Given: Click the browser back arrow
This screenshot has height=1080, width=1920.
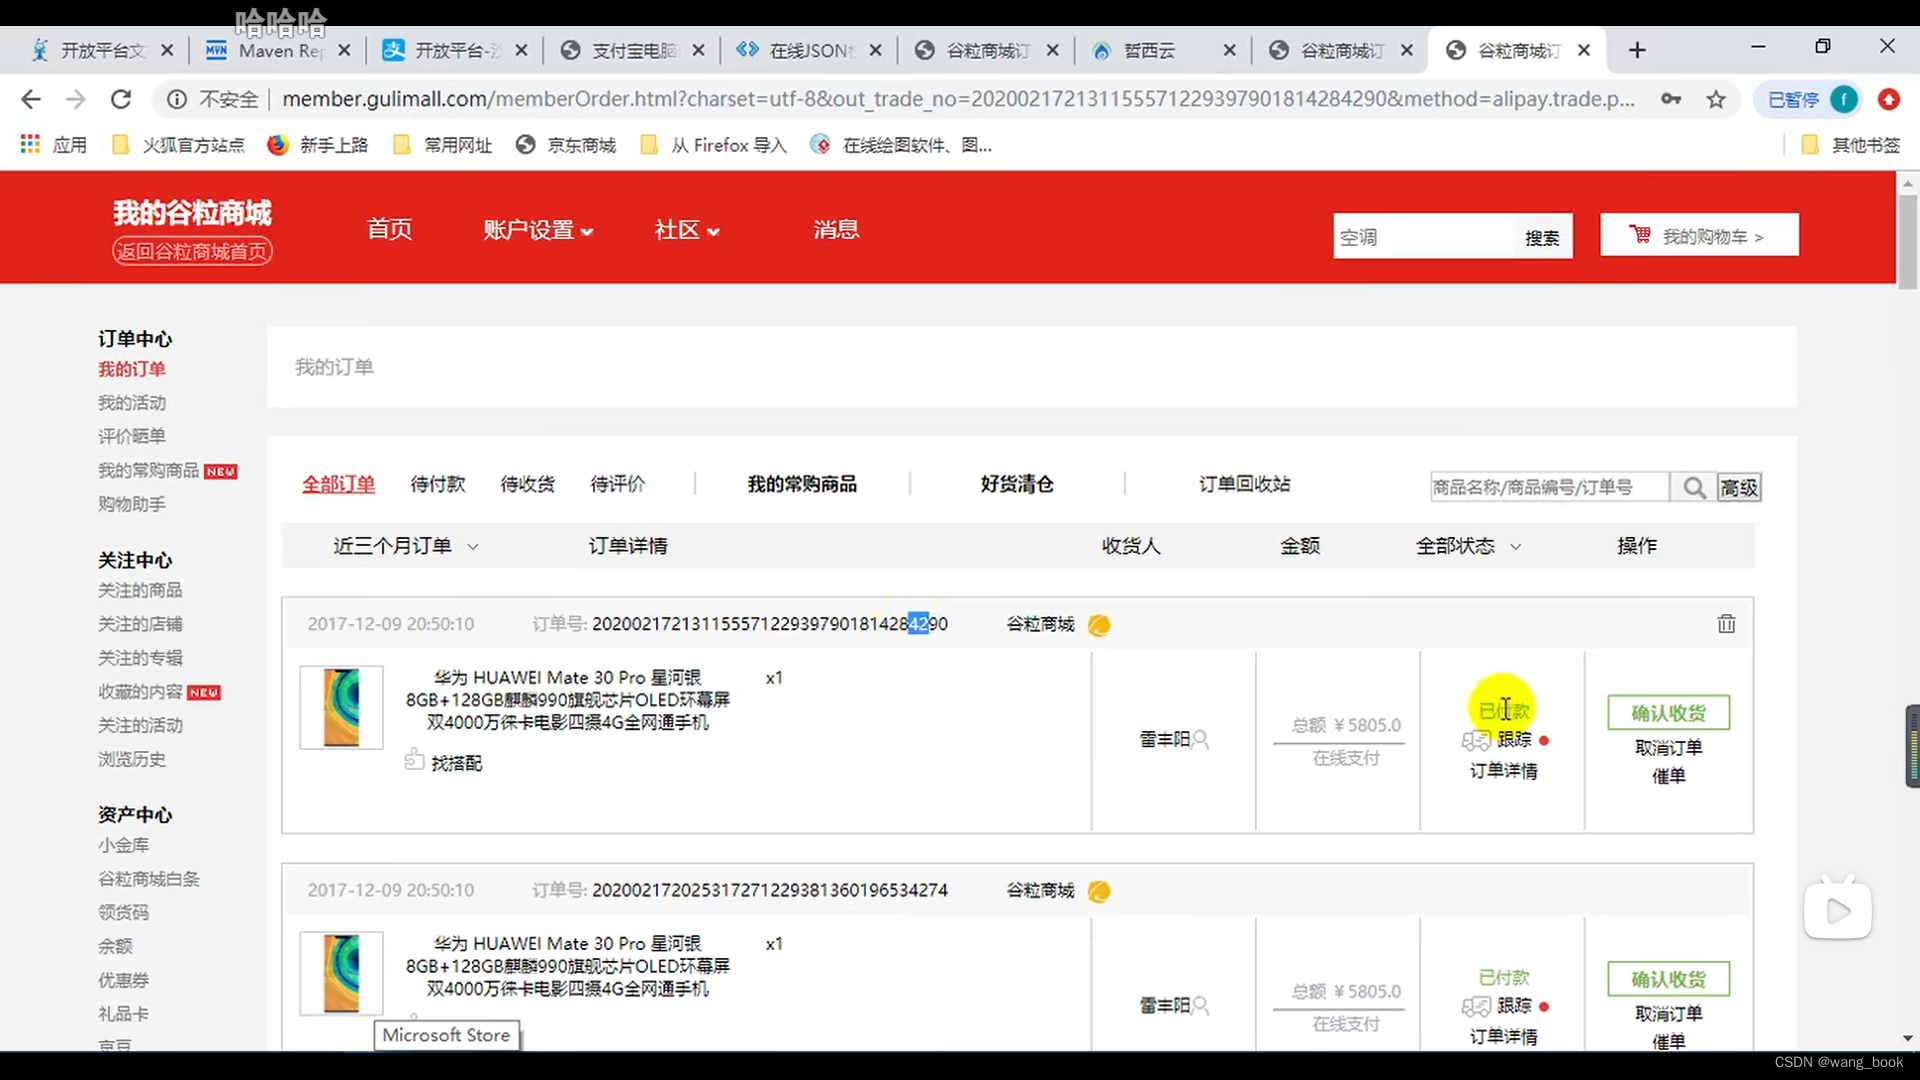Looking at the screenshot, I should [31, 99].
